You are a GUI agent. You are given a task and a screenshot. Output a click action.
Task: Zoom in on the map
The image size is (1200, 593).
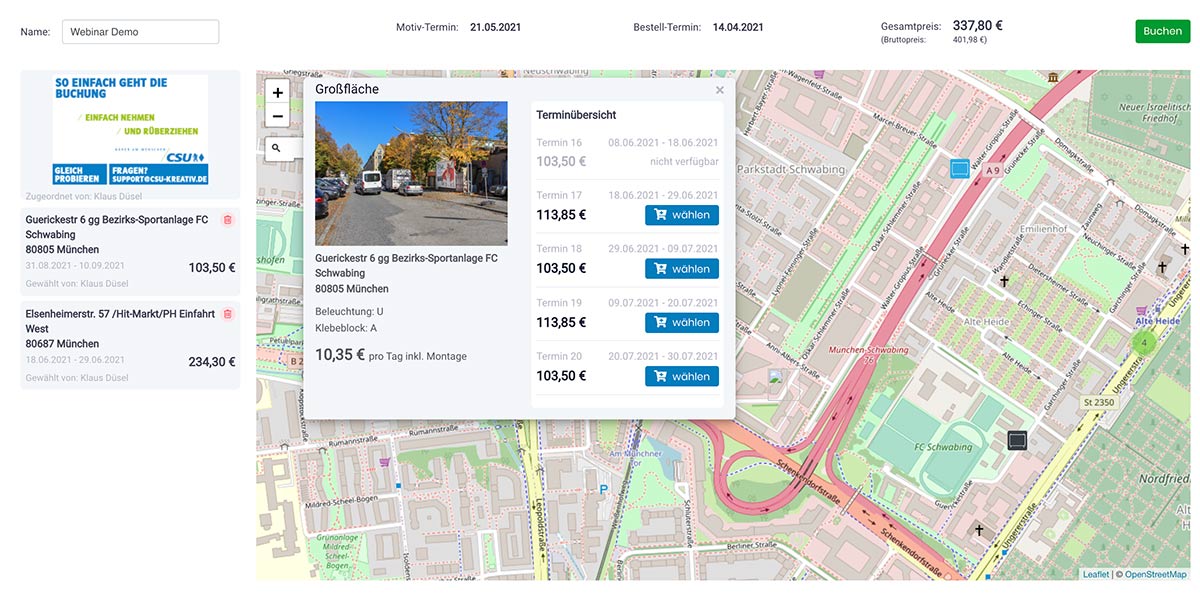(278, 93)
